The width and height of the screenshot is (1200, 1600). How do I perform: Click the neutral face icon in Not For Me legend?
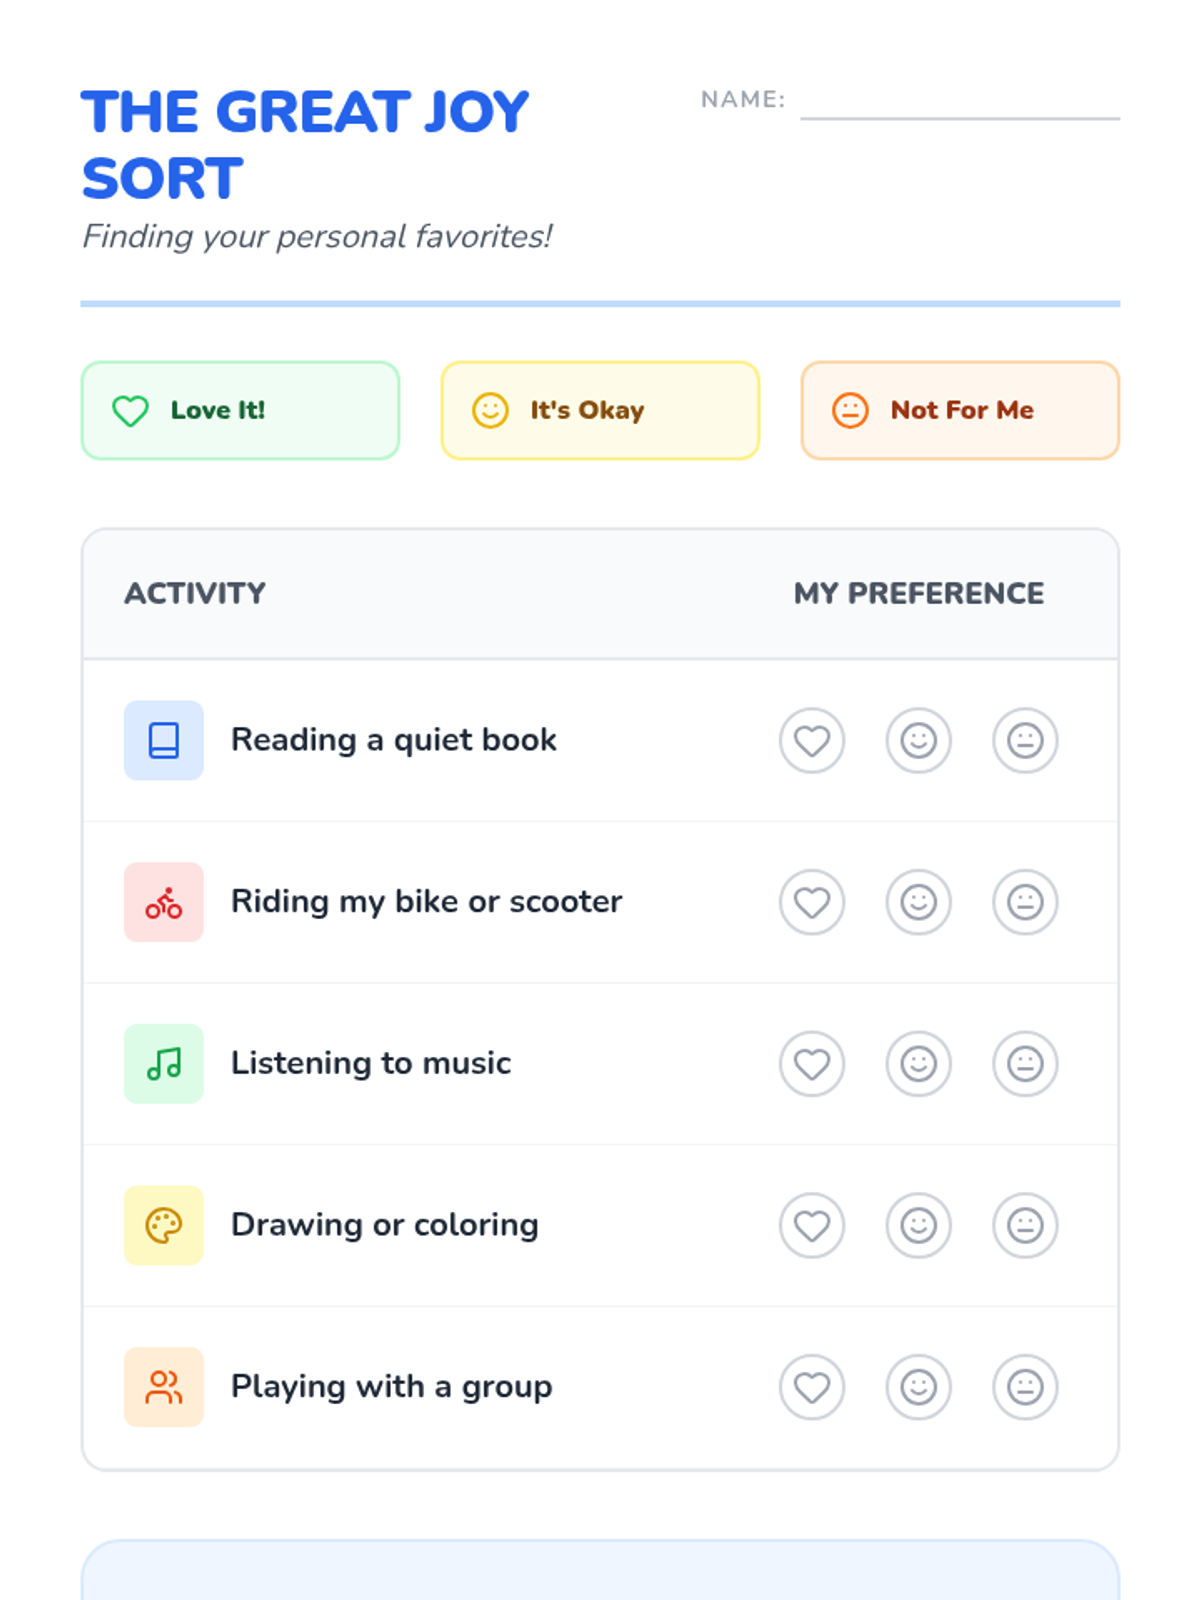coord(850,411)
